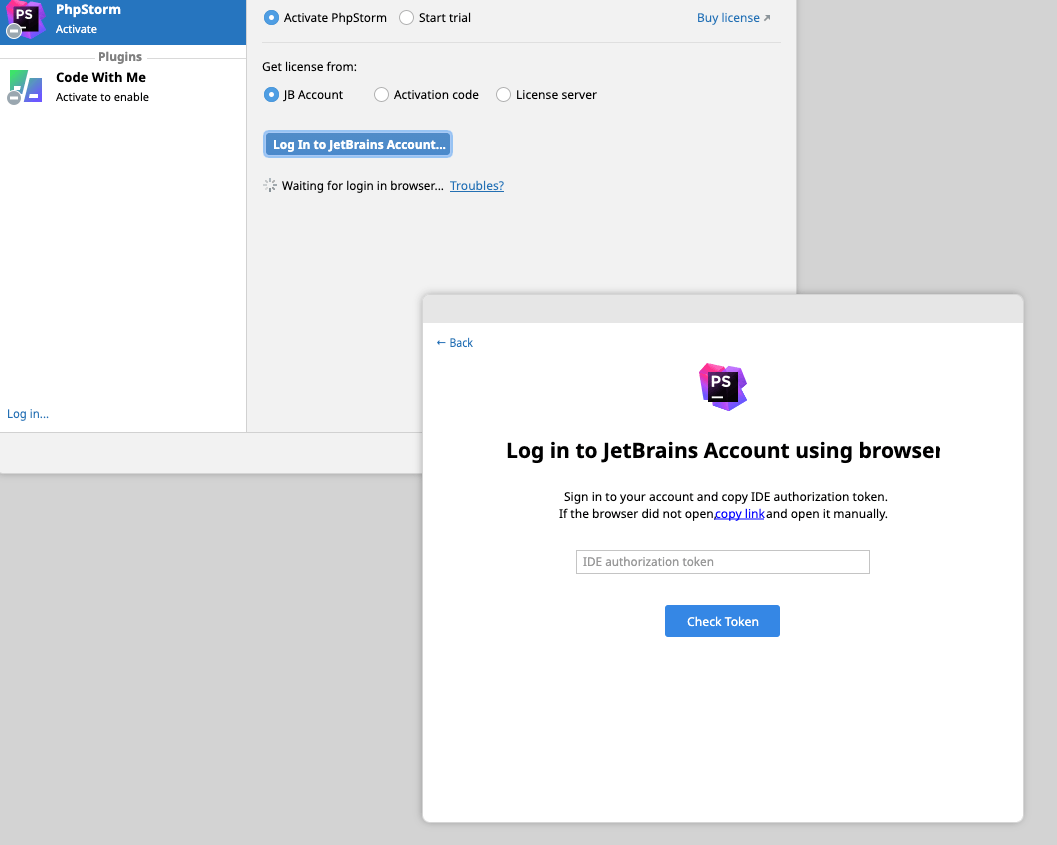Click the Code With Me plugin icon

pos(25,87)
